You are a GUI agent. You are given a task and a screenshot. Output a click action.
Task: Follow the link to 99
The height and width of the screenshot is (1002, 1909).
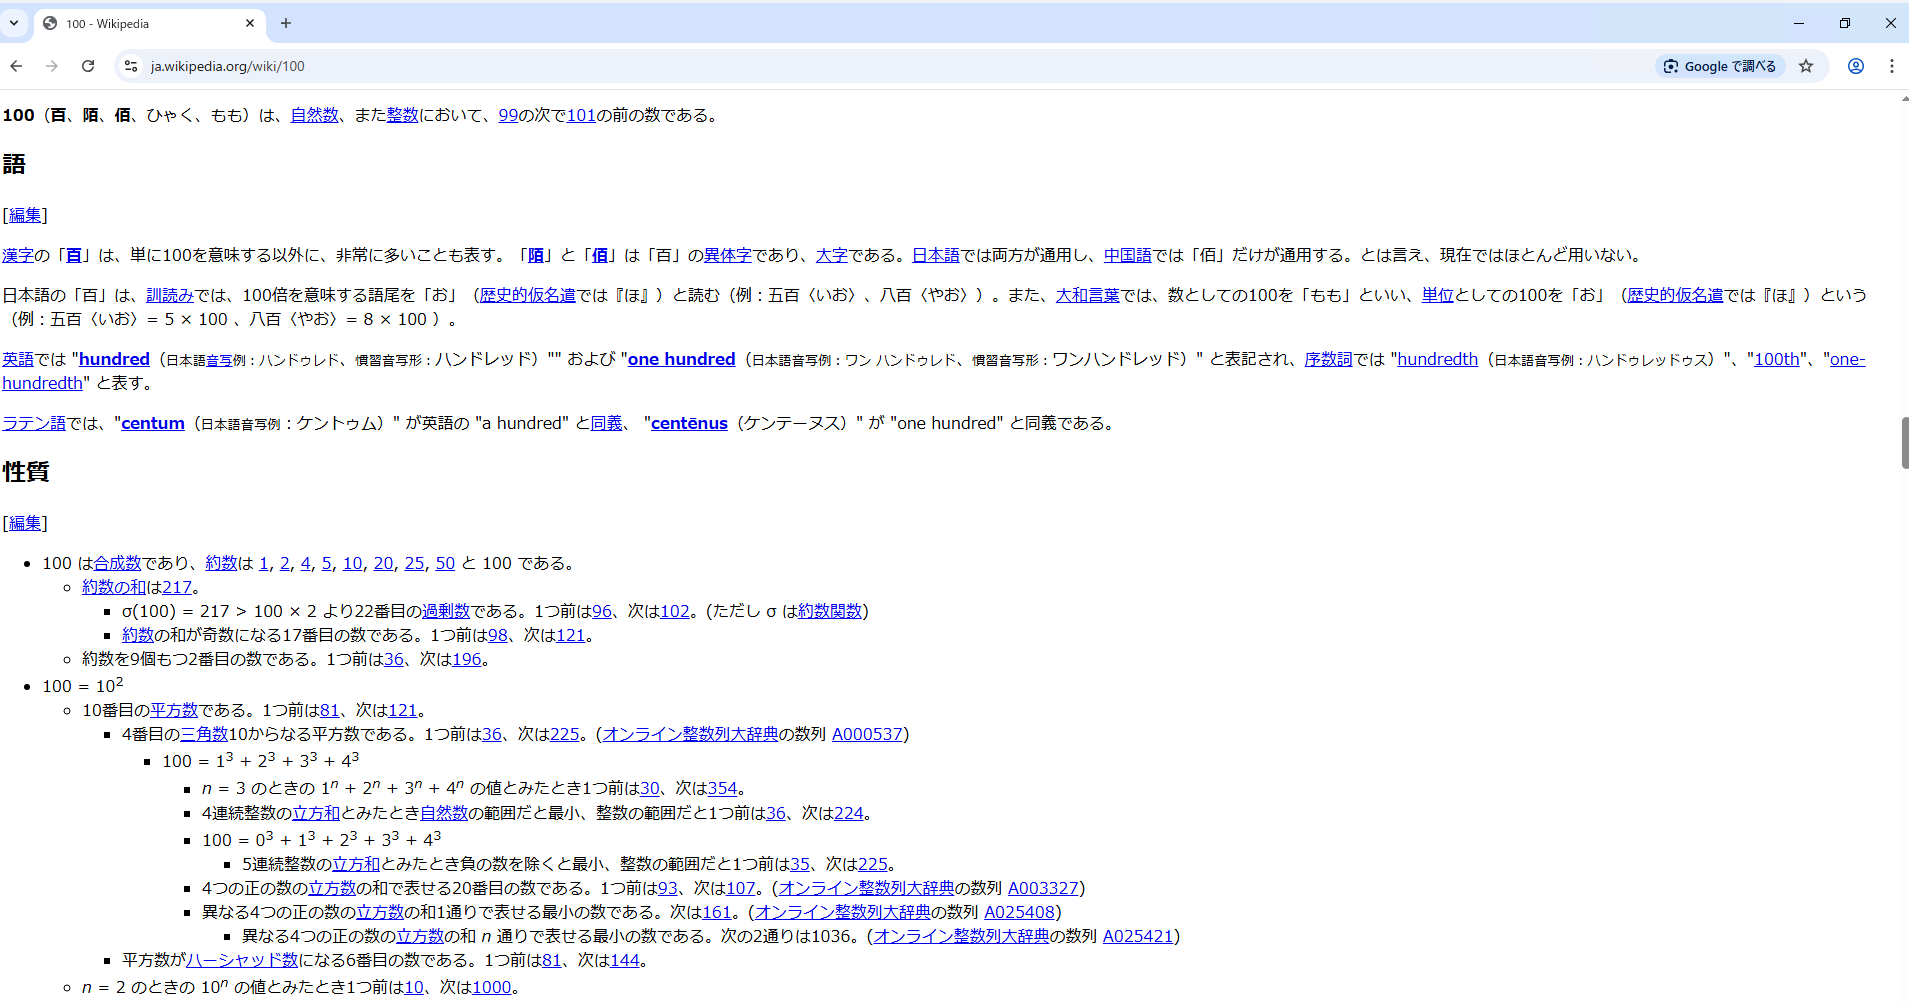pos(508,115)
